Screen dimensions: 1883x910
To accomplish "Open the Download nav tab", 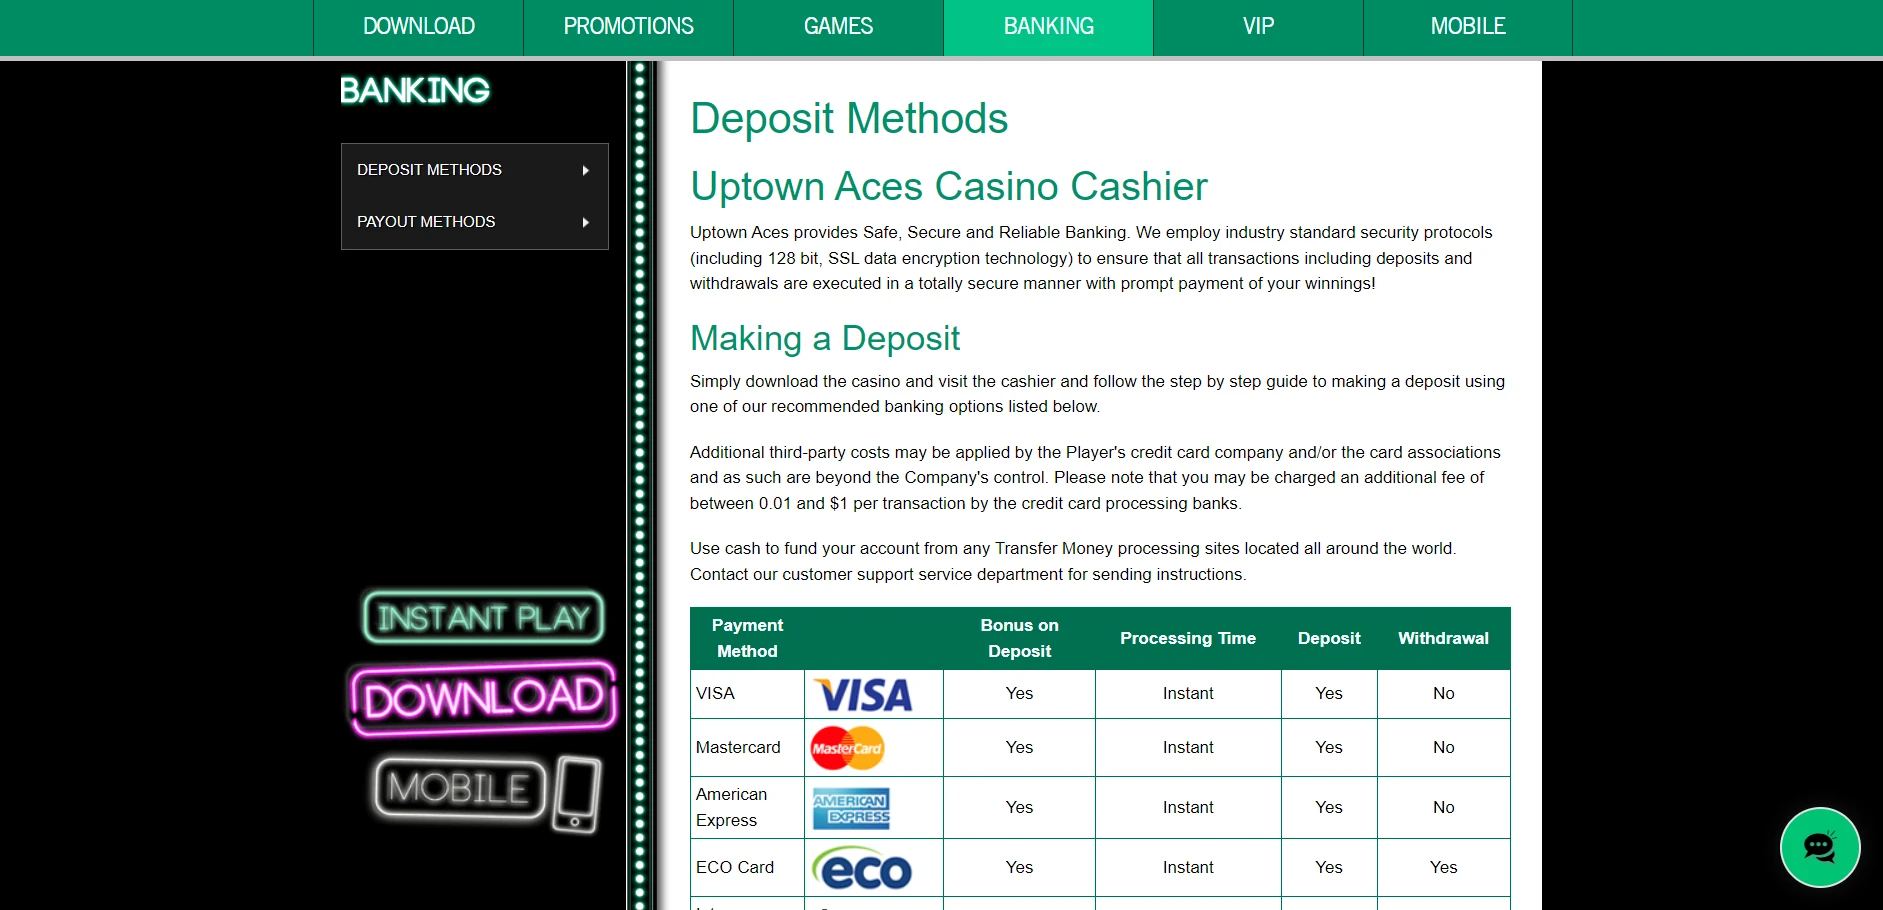I will click(x=418, y=27).
